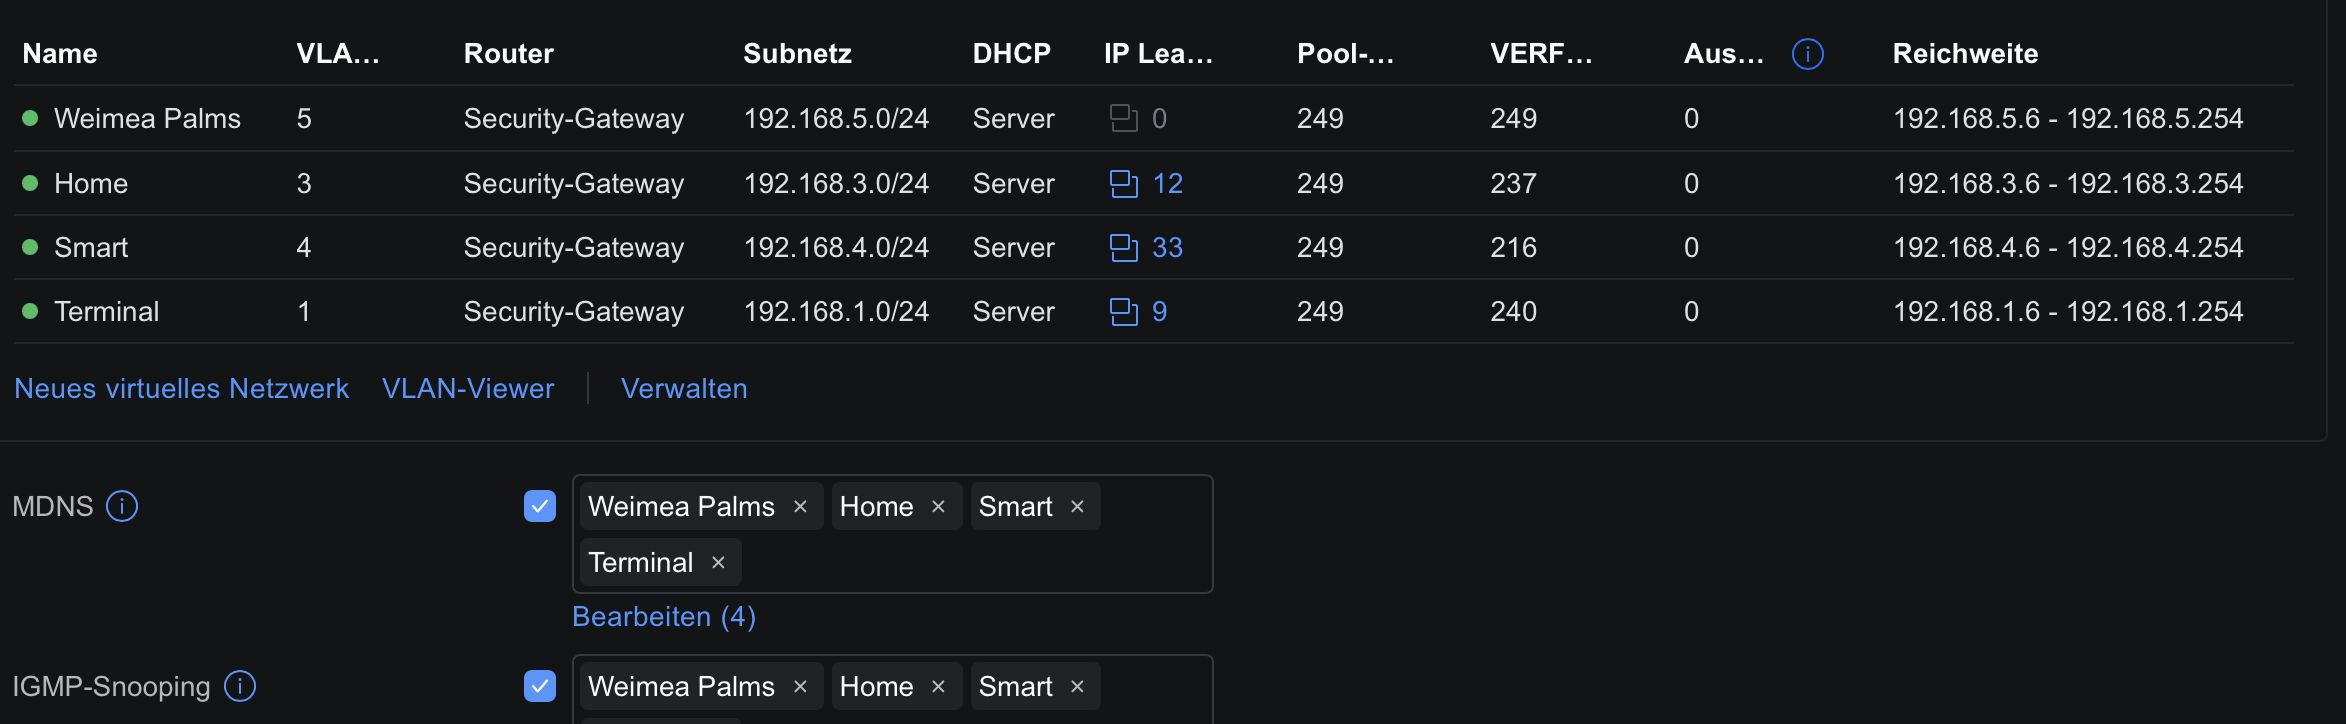Disable the MDNS checkbox
The image size is (2346, 724).
[540, 507]
